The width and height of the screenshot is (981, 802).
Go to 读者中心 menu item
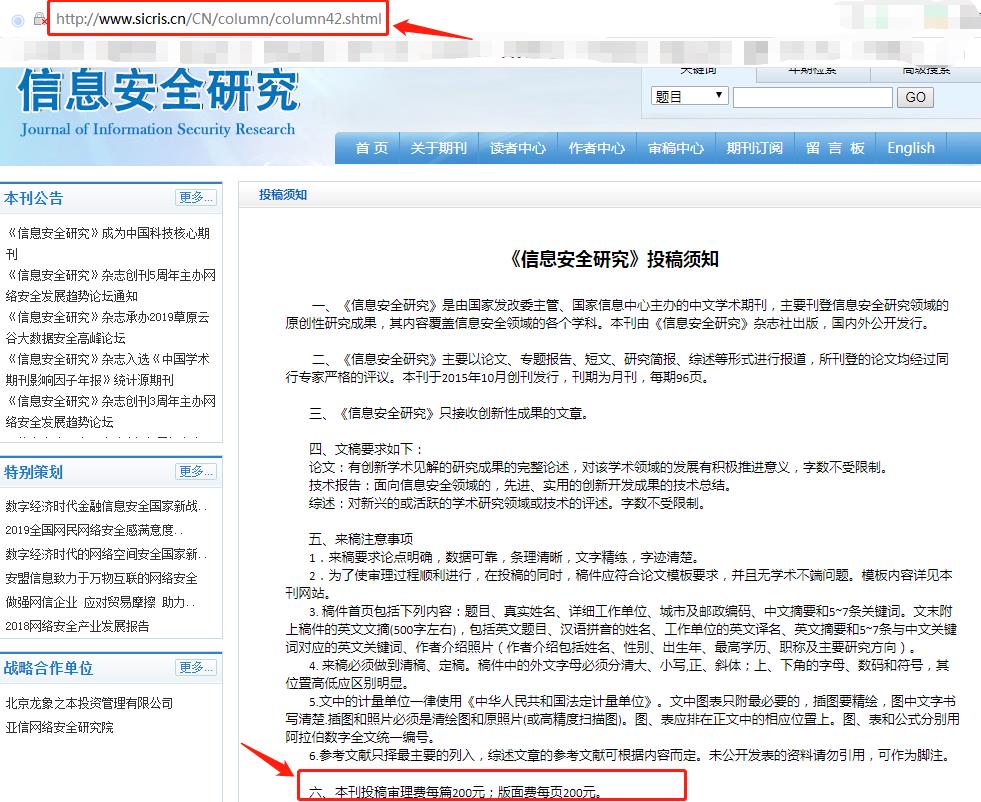tap(517, 148)
